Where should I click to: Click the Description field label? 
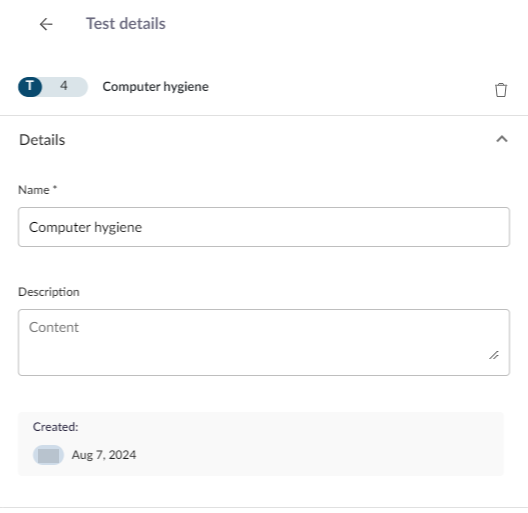pyautogui.click(x=49, y=292)
